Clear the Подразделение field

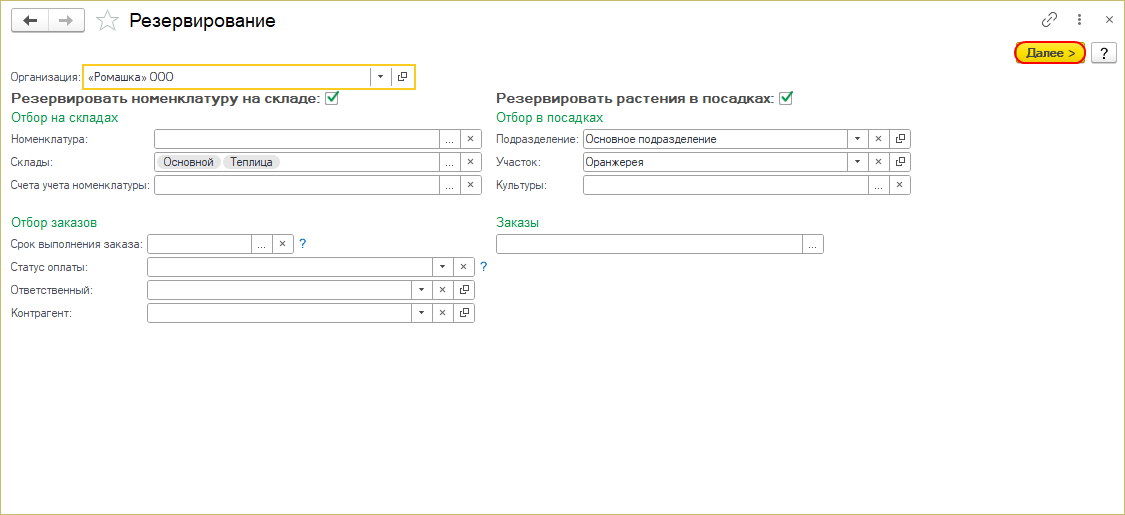879,139
